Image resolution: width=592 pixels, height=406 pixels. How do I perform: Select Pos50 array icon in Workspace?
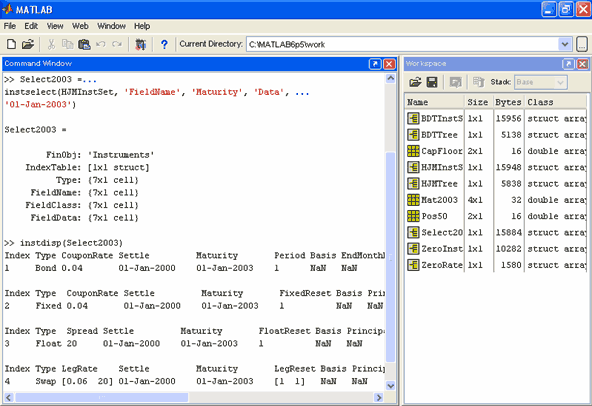coord(413,216)
